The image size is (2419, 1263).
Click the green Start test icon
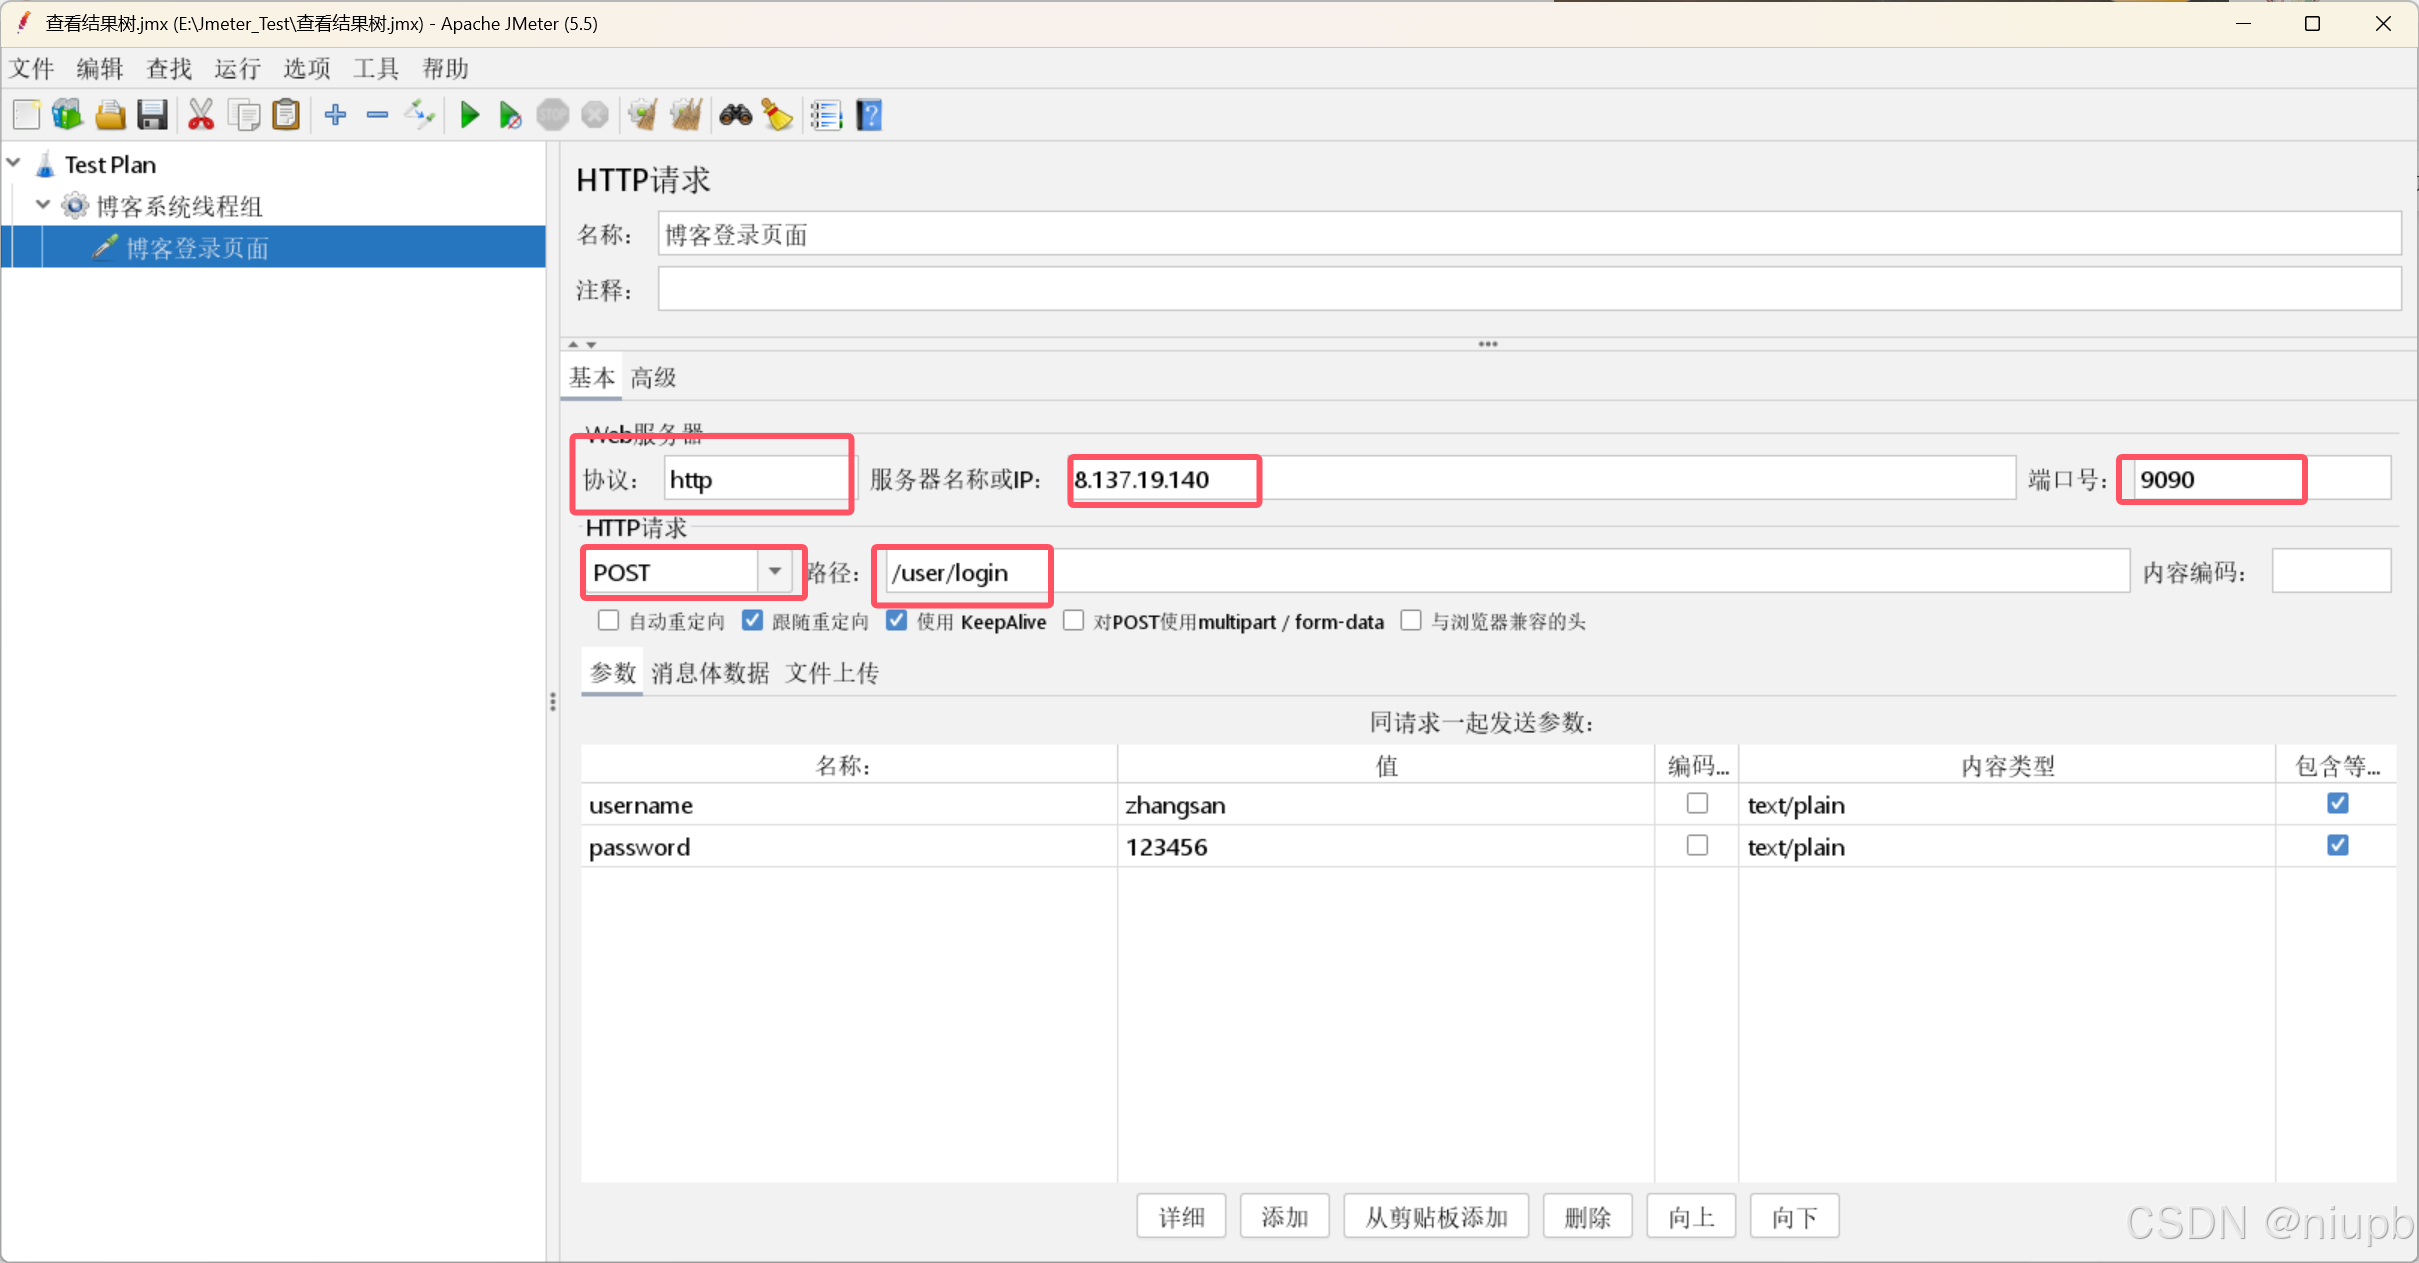[469, 115]
